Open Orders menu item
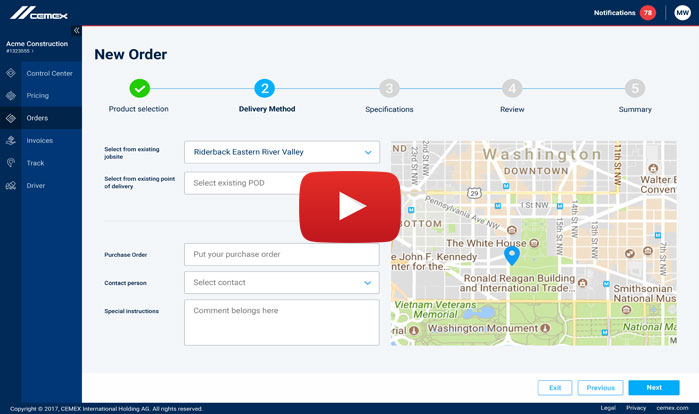The image size is (699, 414). click(x=37, y=118)
